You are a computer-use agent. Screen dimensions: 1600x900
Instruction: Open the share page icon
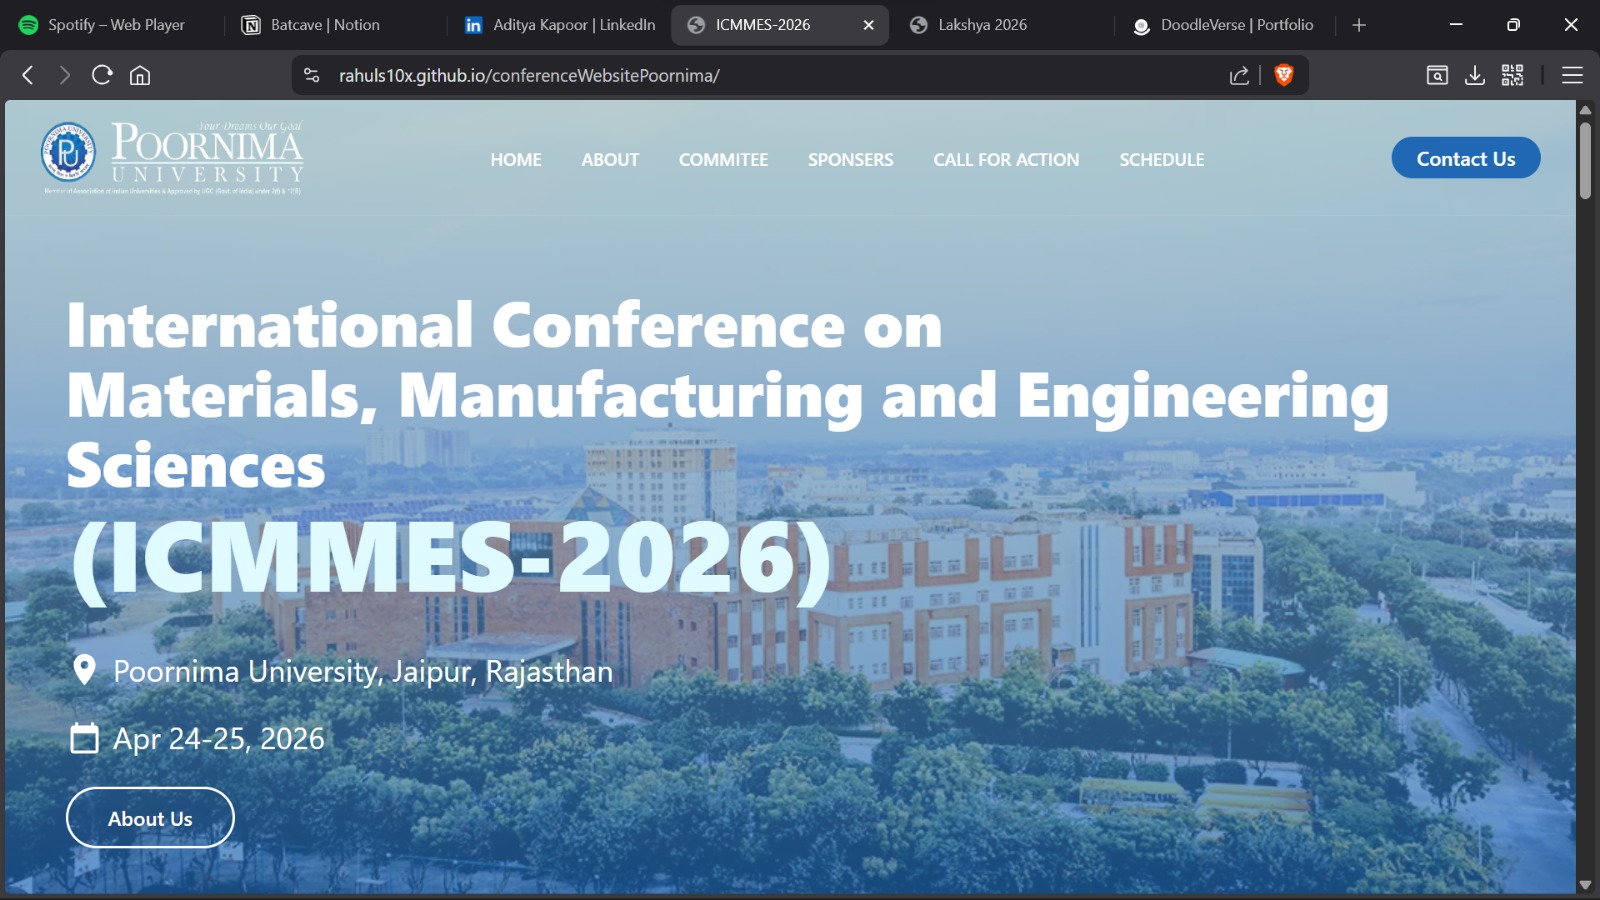[1239, 75]
